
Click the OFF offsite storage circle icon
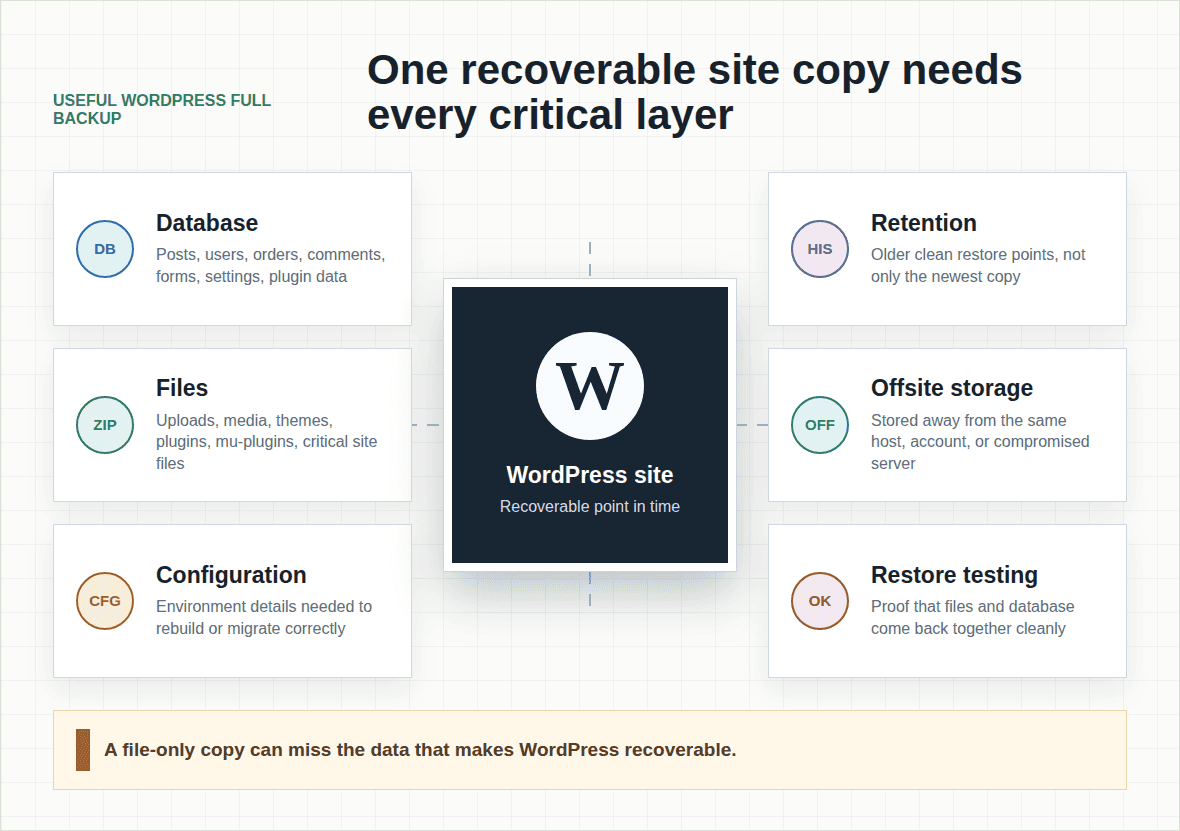pyautogui.click(x=820, y=425)
